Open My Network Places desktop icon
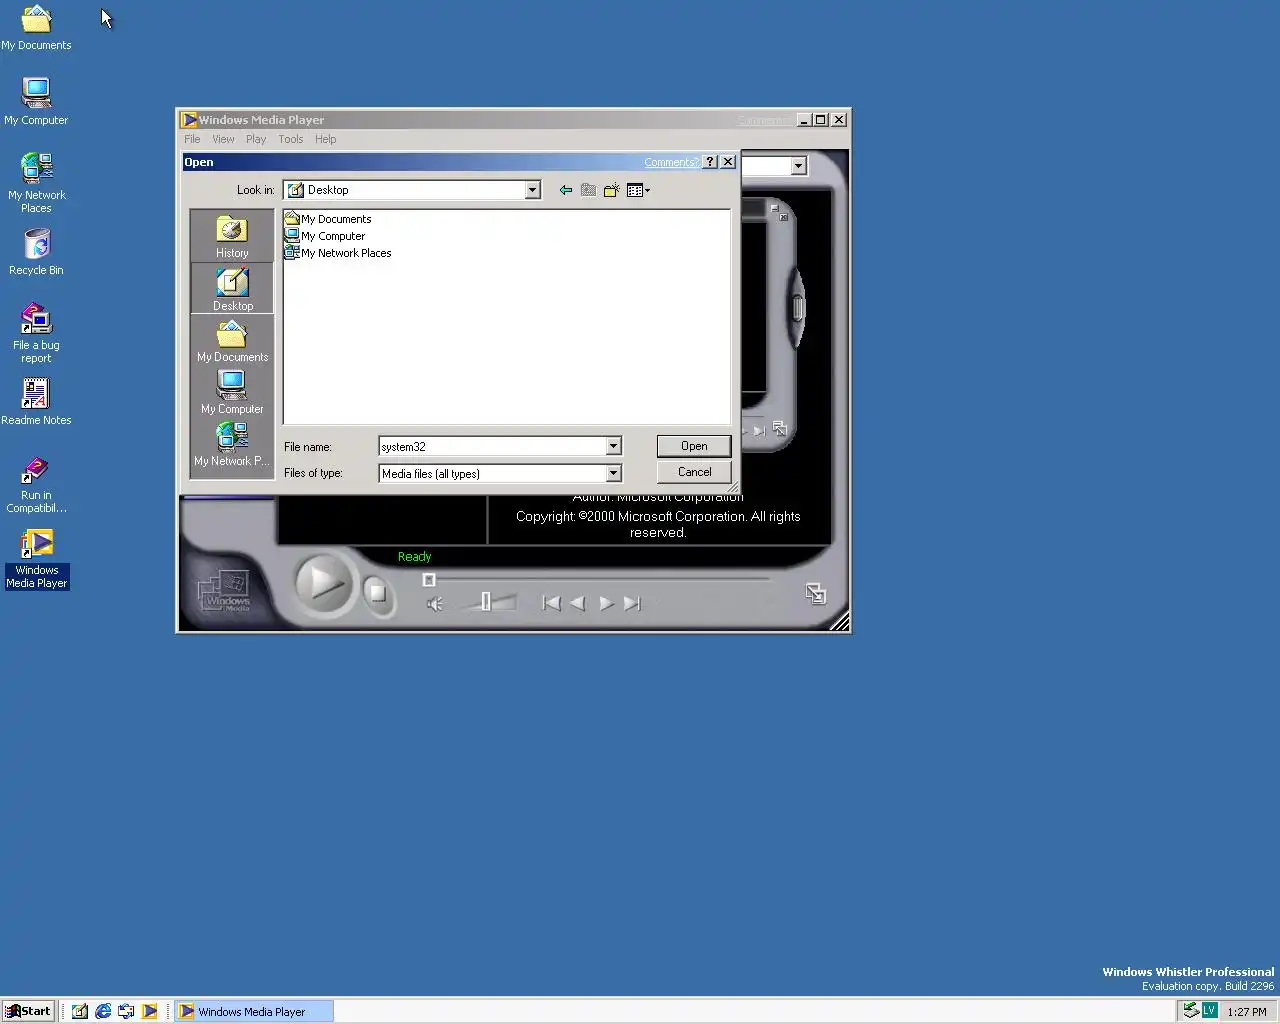1280x1024 pixels. pos(36,182)
